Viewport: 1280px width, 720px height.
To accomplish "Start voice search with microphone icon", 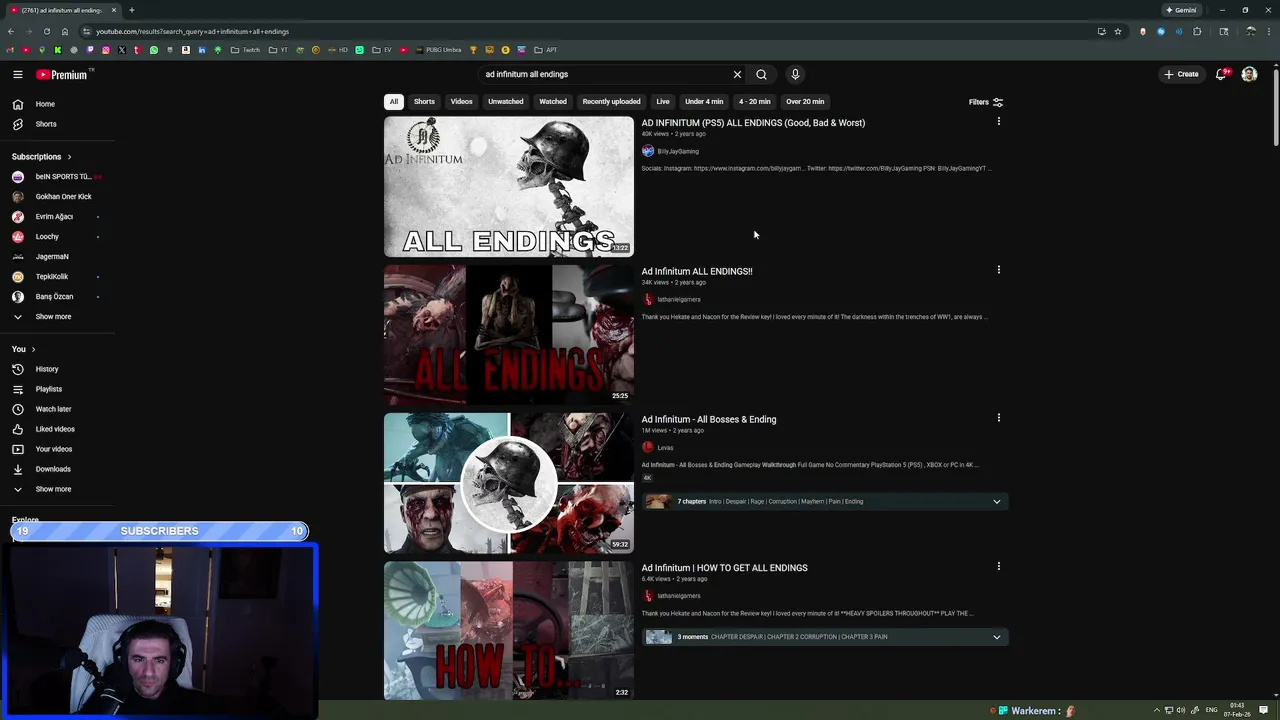I will coord(795,74).
